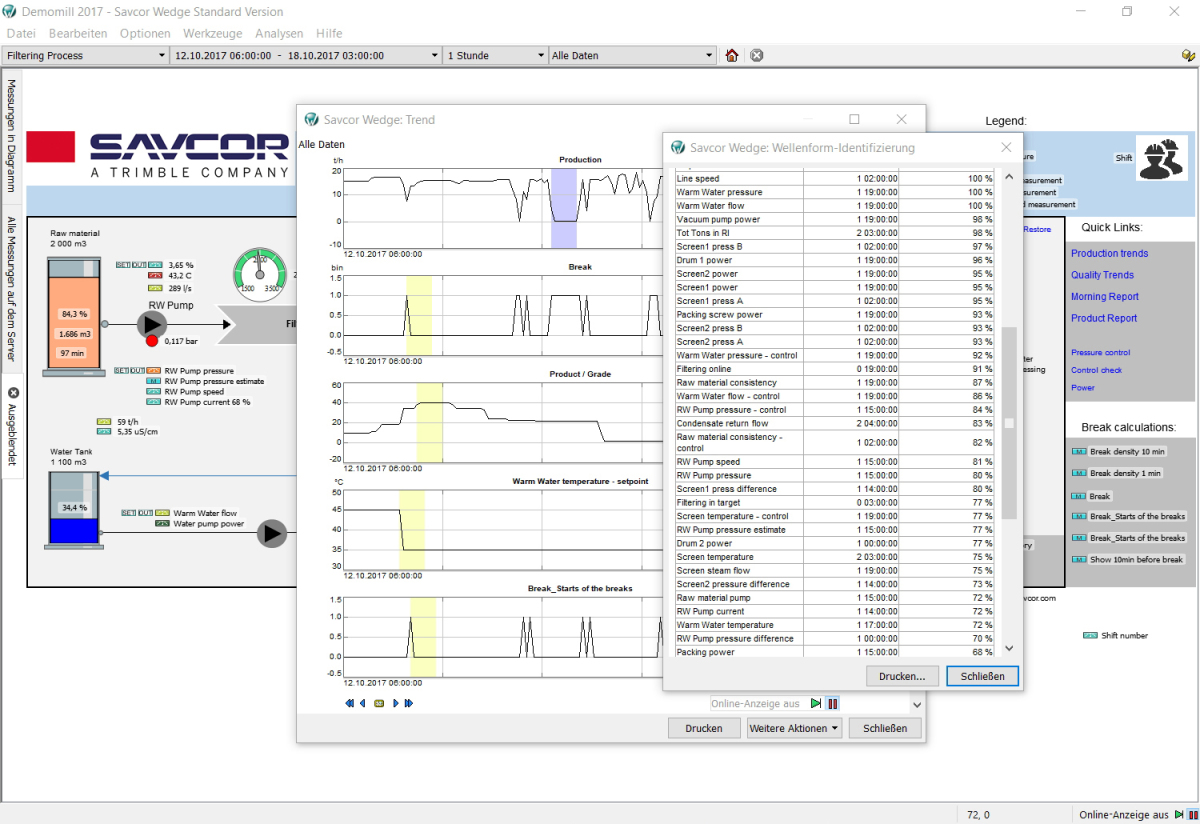The height and width of the screenshot is (824, 1200).
Task: Open the Hilfe menu
Action: point(329,33)
